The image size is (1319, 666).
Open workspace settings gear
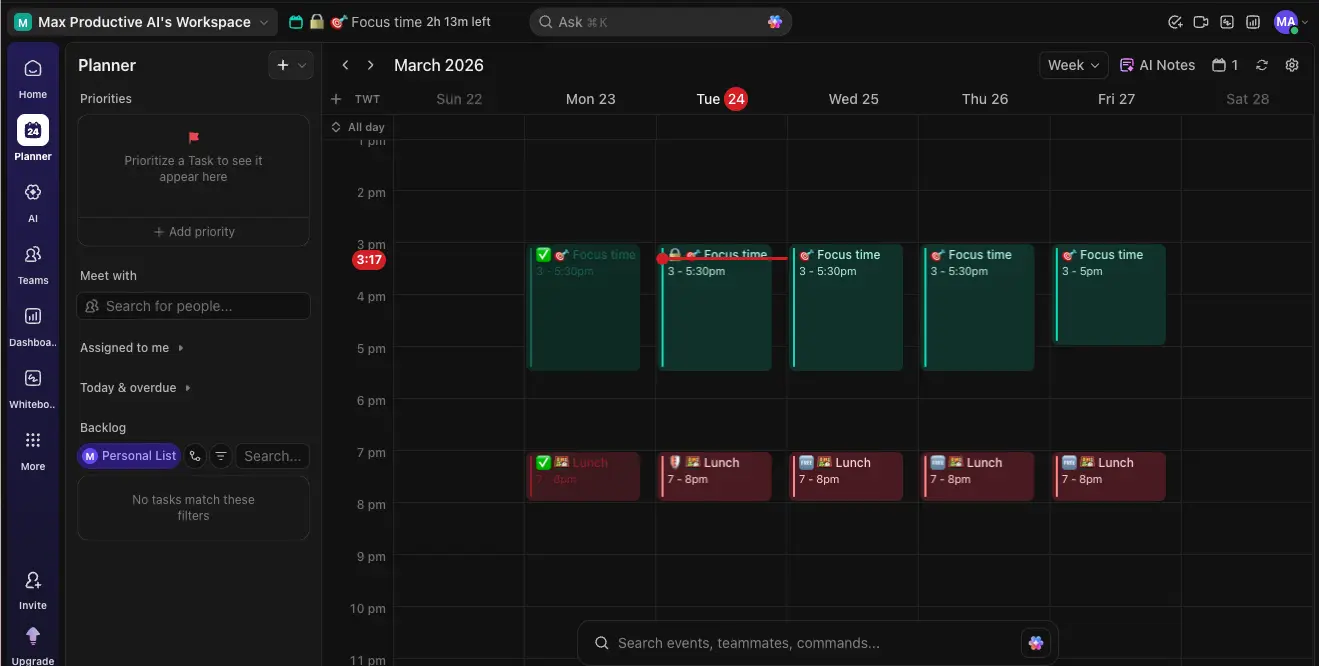pyautogui.click(x=1291, y=65)
